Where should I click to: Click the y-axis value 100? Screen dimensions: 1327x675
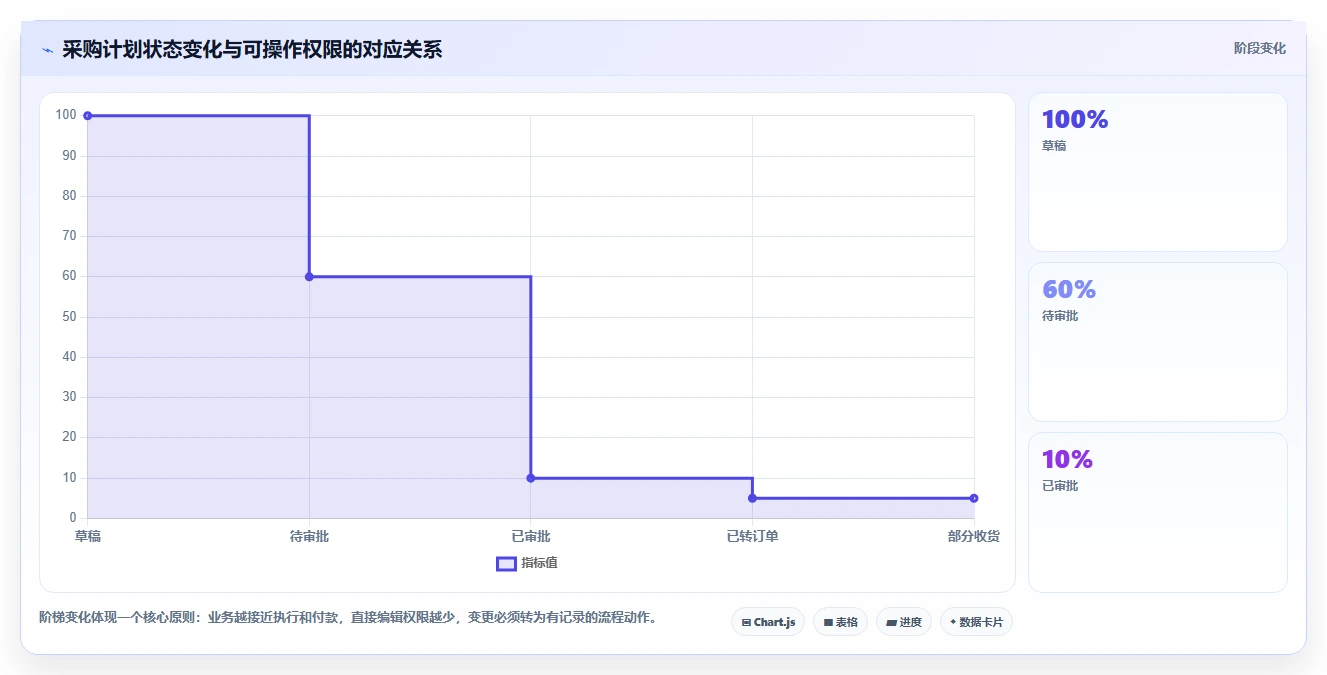(66, 116)
